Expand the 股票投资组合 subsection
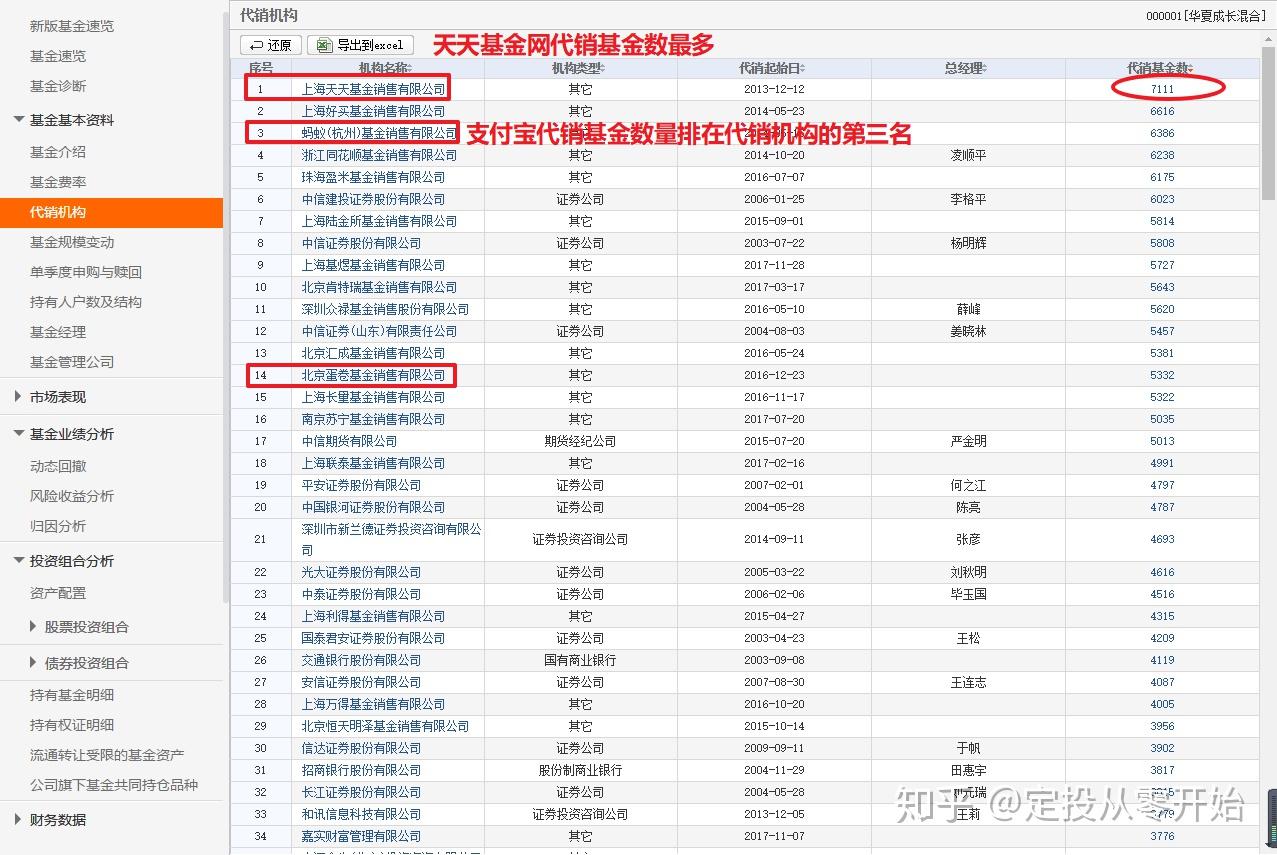 click(x=80, y=627)
